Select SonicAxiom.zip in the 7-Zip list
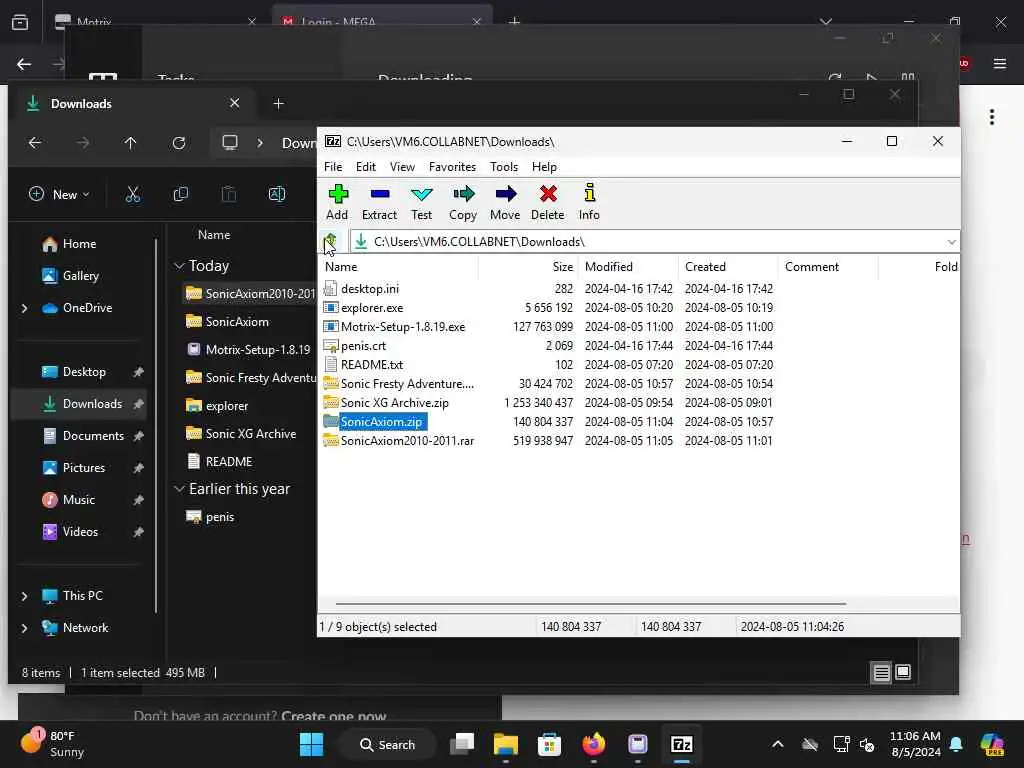1024x768 pixels. tap(381, 422)
